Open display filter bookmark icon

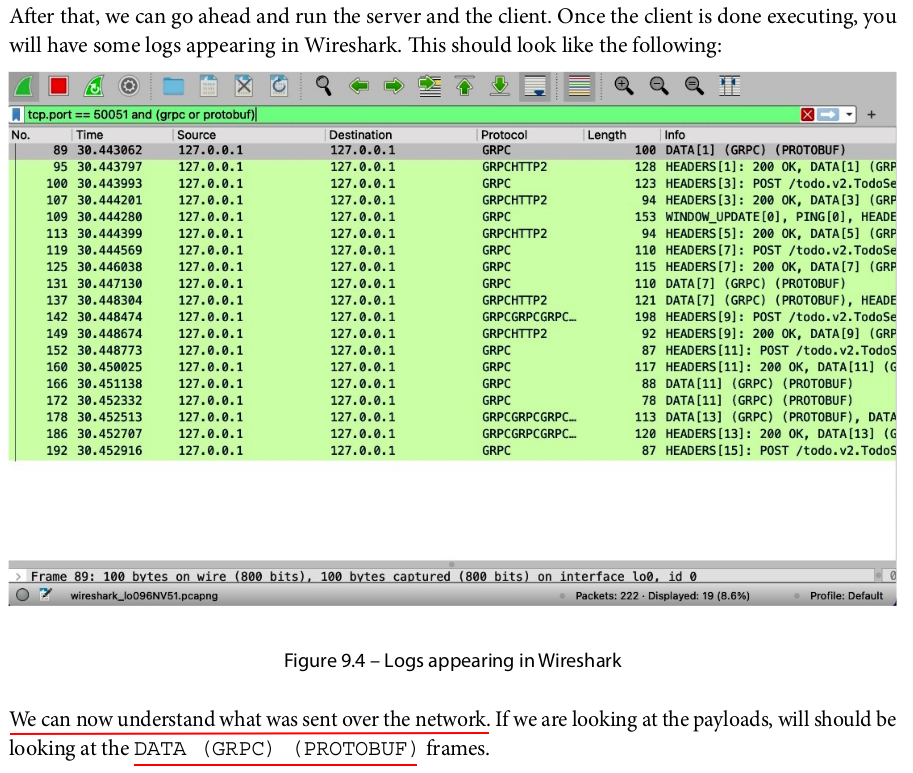pyautogui.click(x=16, y=115)
